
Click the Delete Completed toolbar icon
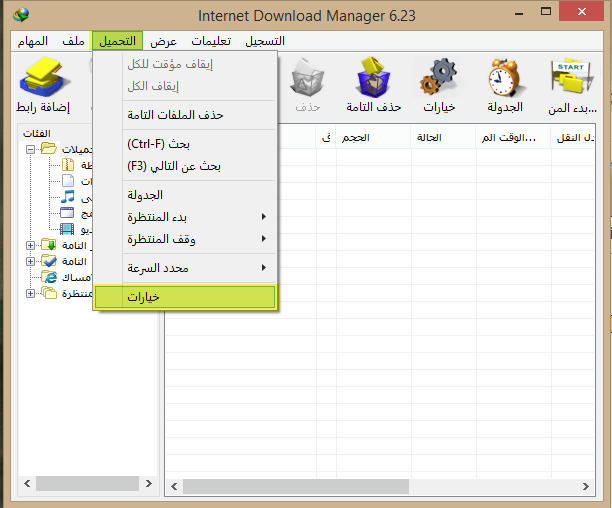373,77
